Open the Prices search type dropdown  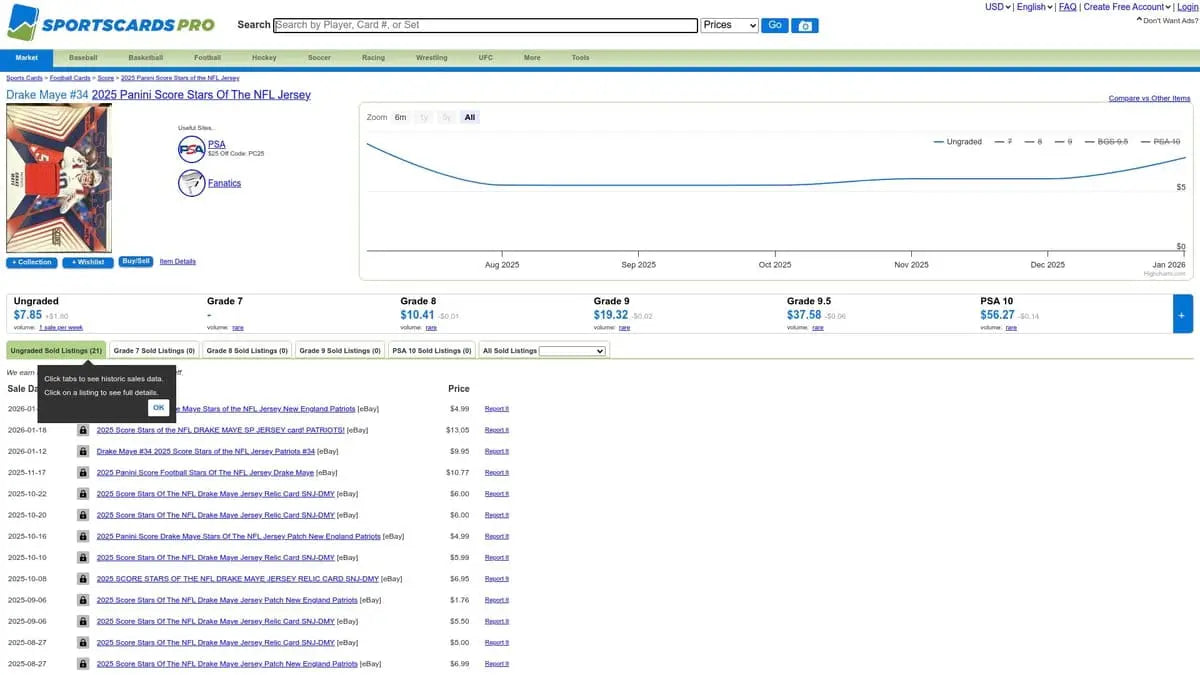pos(729,25)
